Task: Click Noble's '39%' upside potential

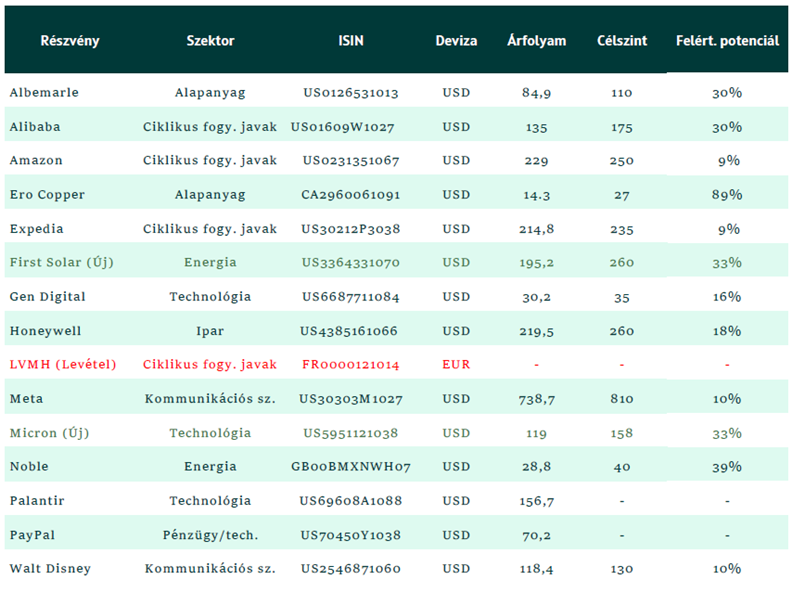Action: click(x=727, y=467)
